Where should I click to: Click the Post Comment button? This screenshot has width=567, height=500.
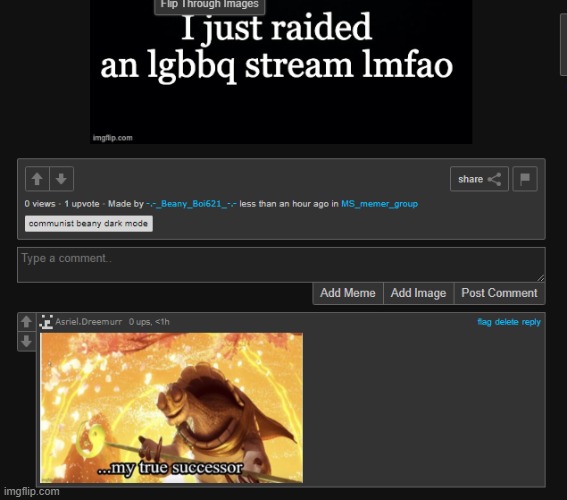[x=499, y=293]
